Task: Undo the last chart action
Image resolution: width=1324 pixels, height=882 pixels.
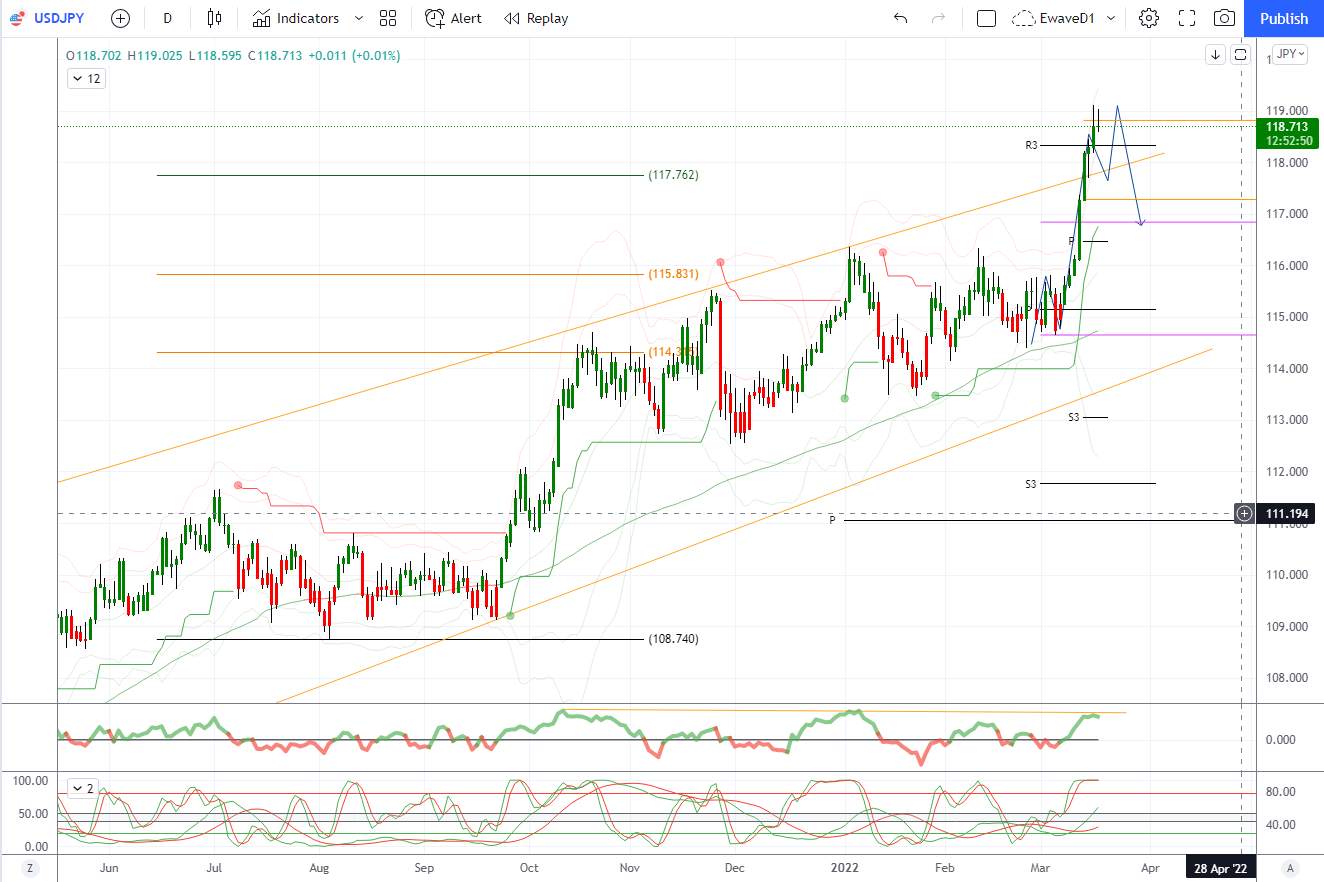Action: tap(900, 18)
